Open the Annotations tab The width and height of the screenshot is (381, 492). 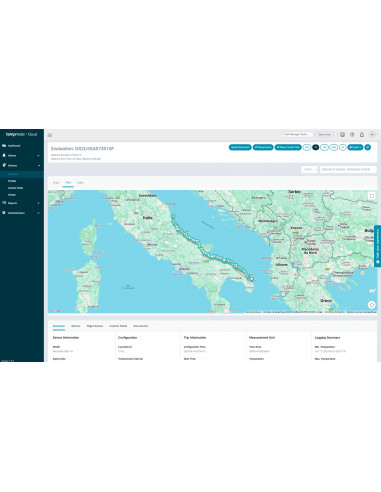140,326
